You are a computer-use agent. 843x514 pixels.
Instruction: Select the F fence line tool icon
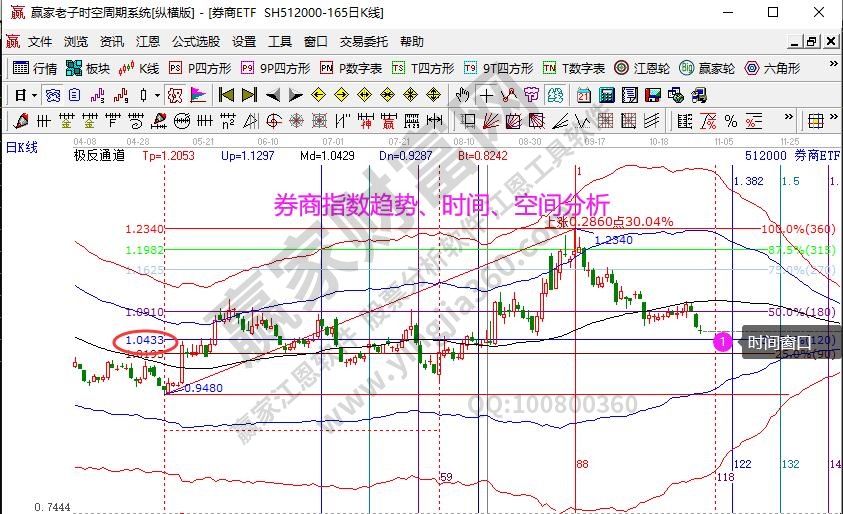point(112,121)
